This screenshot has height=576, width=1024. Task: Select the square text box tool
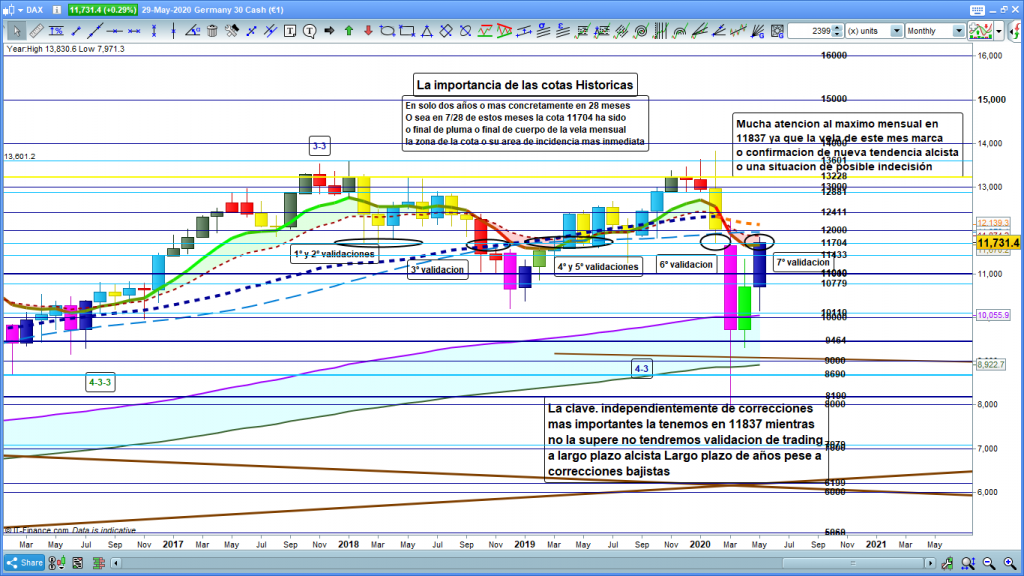click(289, 31)
